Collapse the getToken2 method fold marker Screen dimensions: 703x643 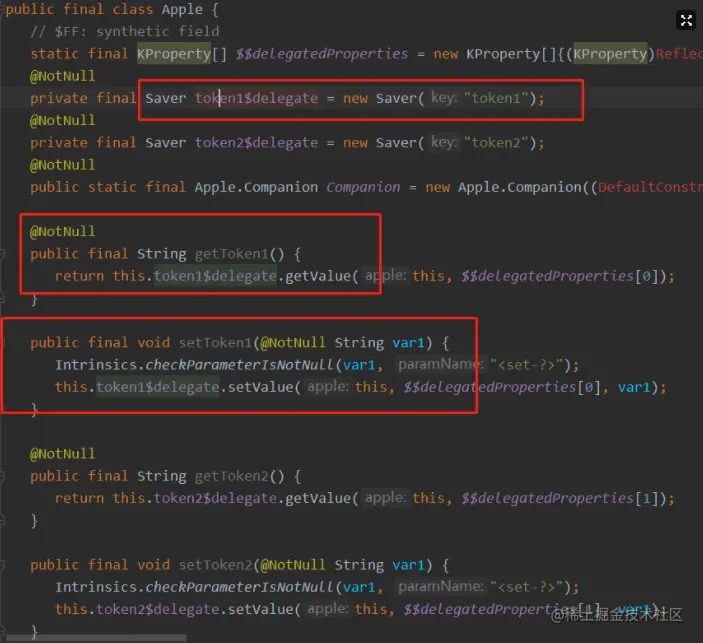[2, 476]
